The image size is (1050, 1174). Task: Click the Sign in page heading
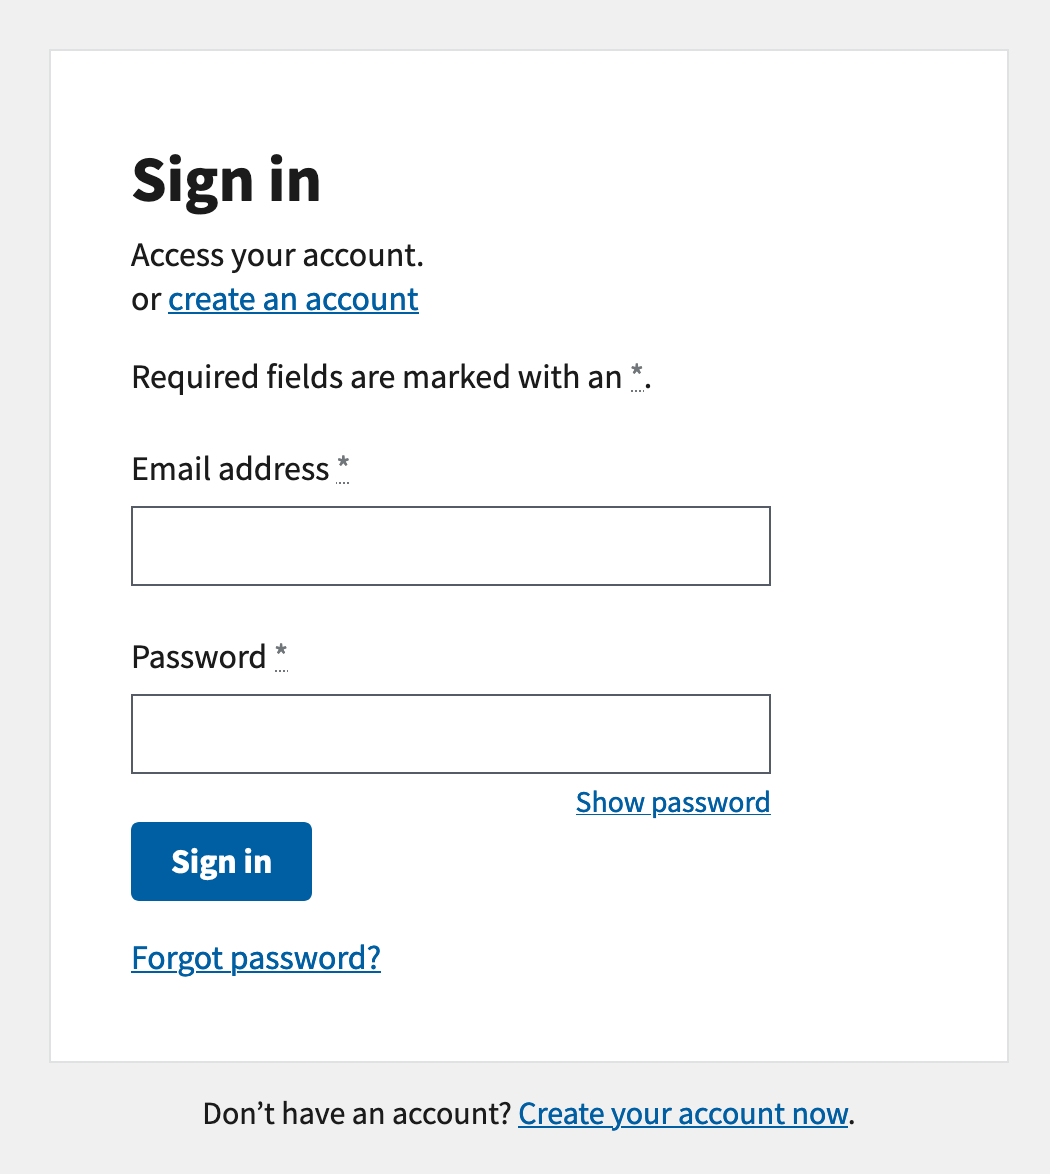pos(226,180)
